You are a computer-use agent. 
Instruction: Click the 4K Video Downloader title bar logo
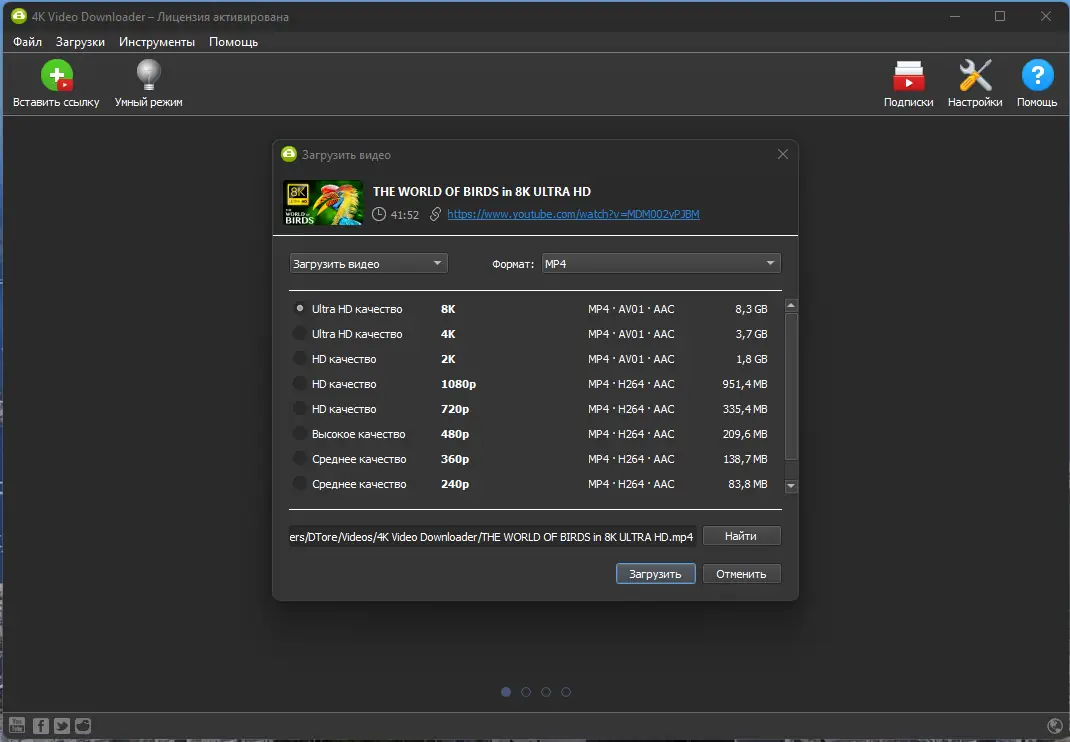click(x=18, y=16)
